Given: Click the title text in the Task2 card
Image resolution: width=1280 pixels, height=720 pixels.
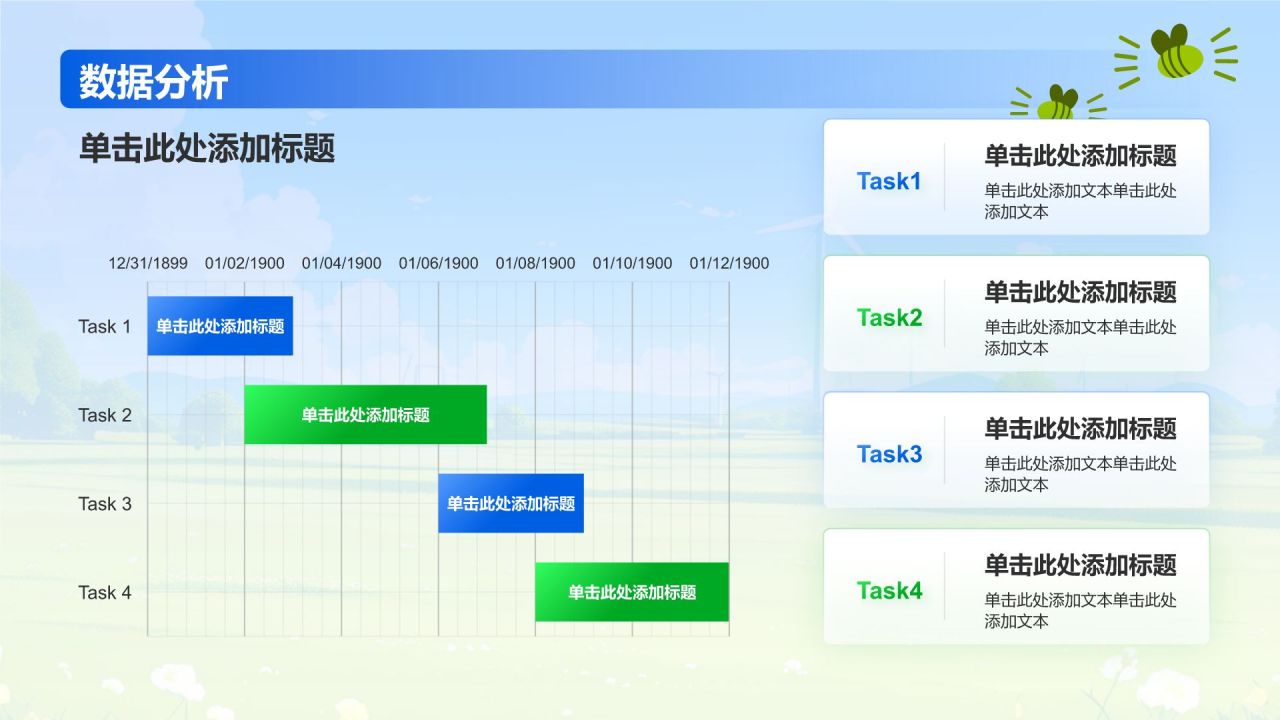Looking at the screenshot, I should 1080,292.
